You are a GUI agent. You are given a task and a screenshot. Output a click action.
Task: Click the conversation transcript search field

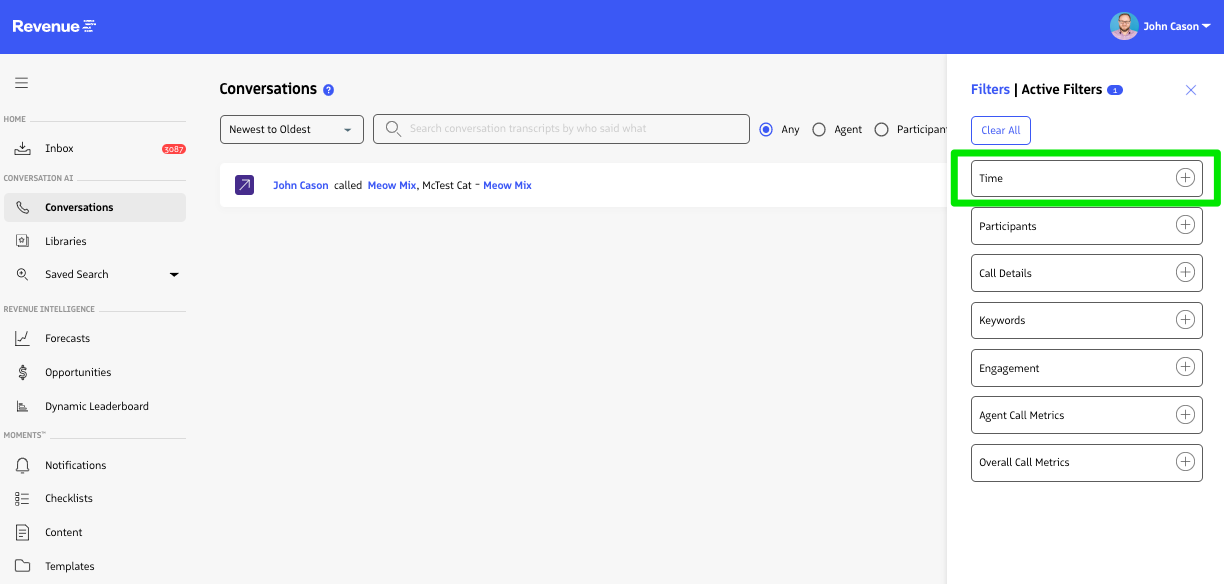tap(570, 129)
